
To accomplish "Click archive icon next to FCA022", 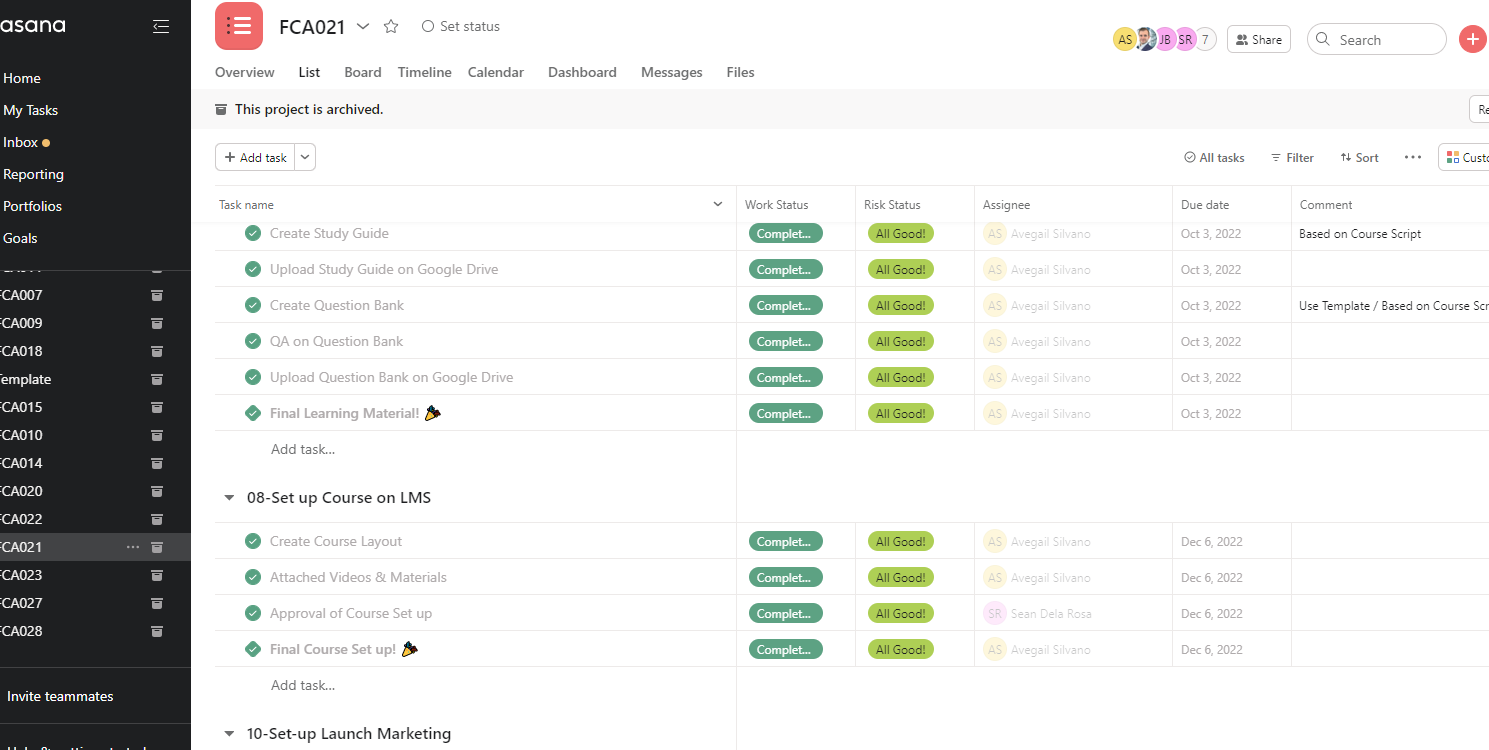I will point(157,519).
